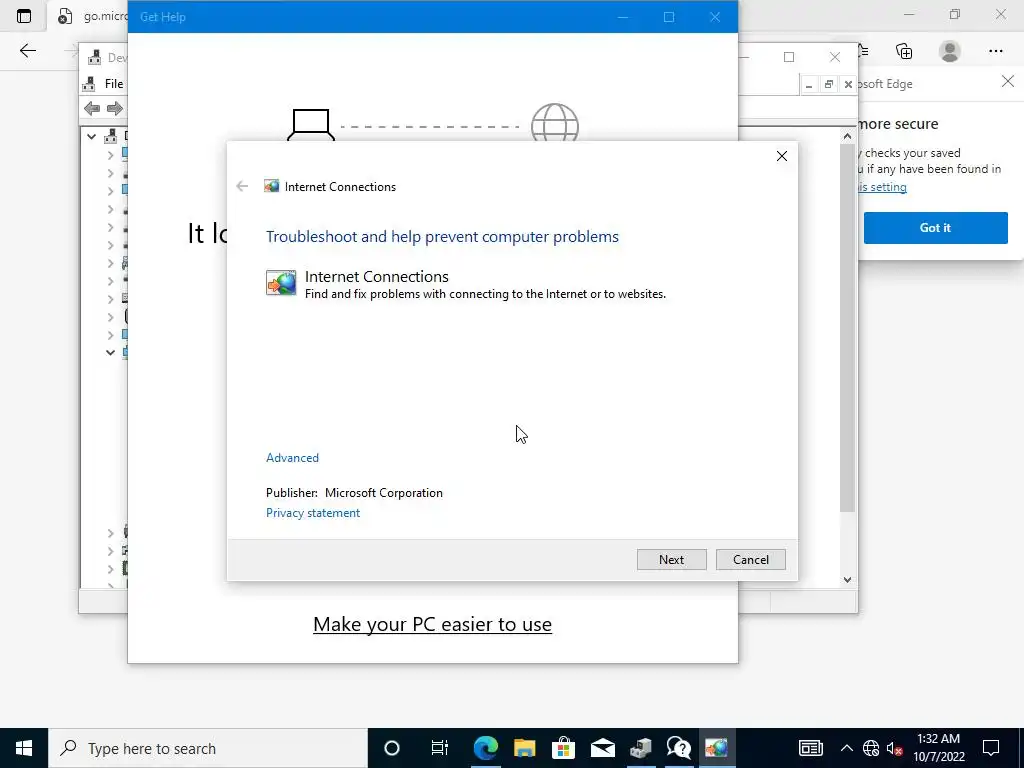The width and height of the screenshot is (1024, 768).
Task: Open the File menu in Device Manager
Action: click(x=114, y=84)
